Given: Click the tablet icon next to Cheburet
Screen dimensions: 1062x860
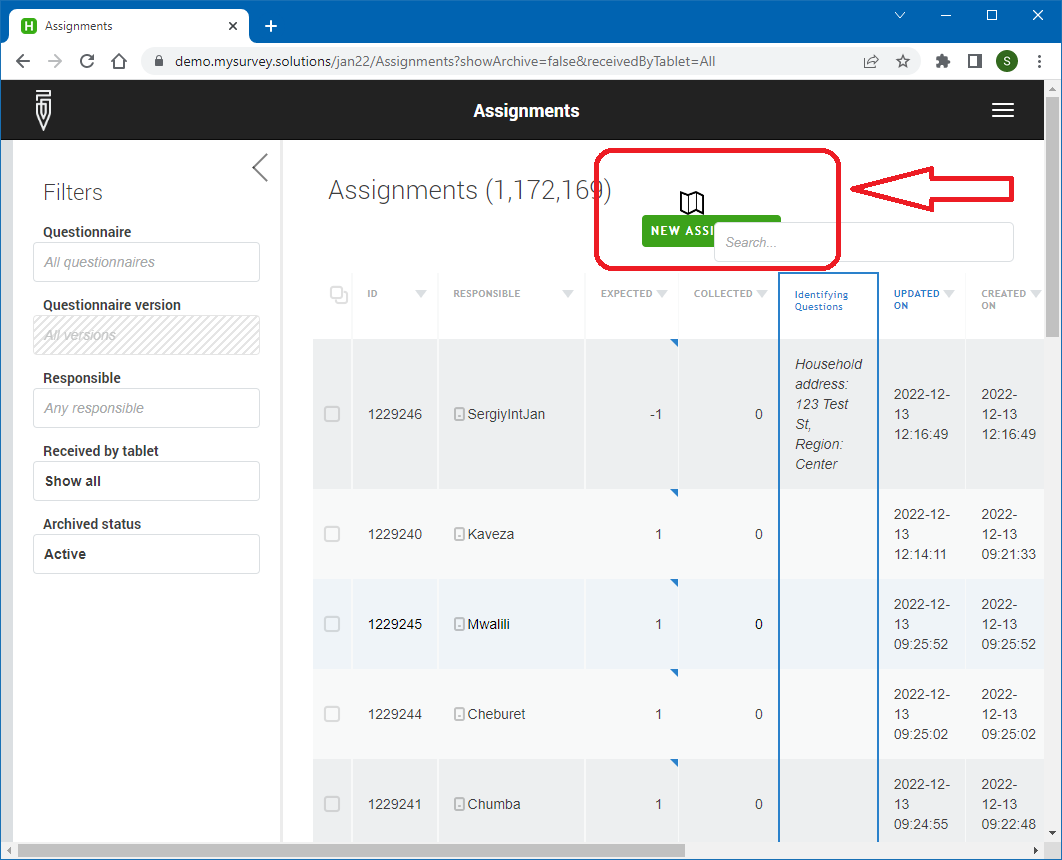Looking at the screenshot, I should click(459, 714).
